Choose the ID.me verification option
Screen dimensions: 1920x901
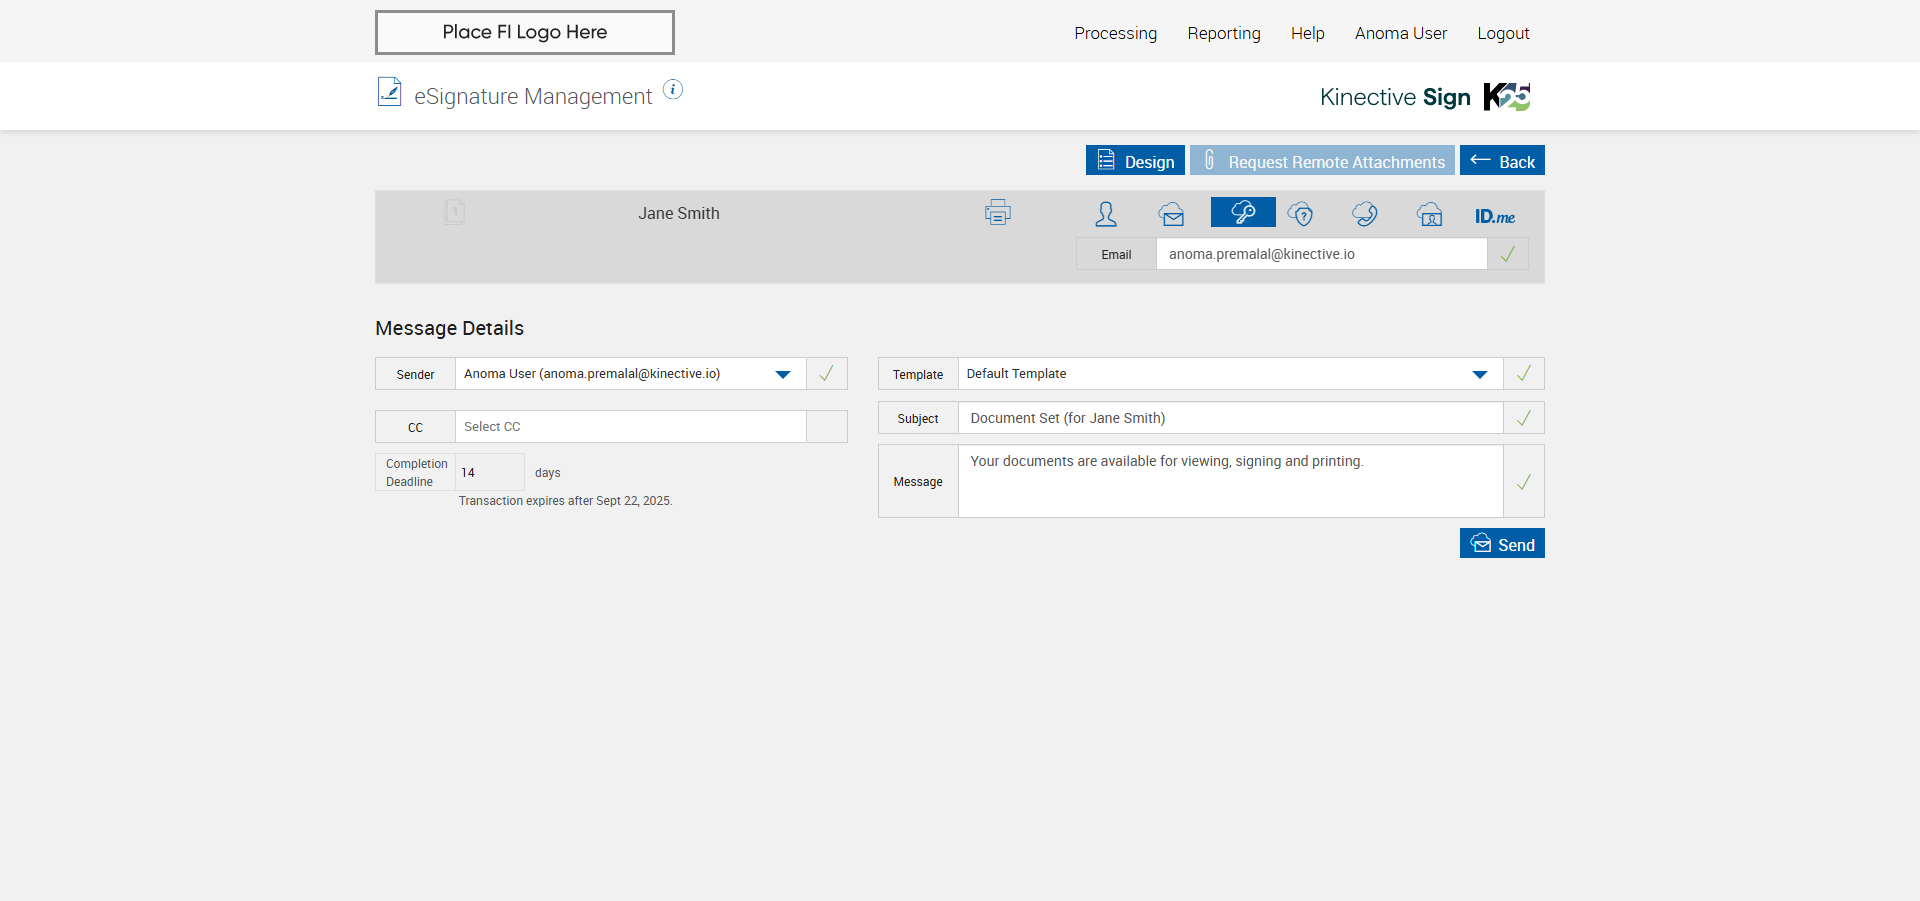click(1494, 216)
